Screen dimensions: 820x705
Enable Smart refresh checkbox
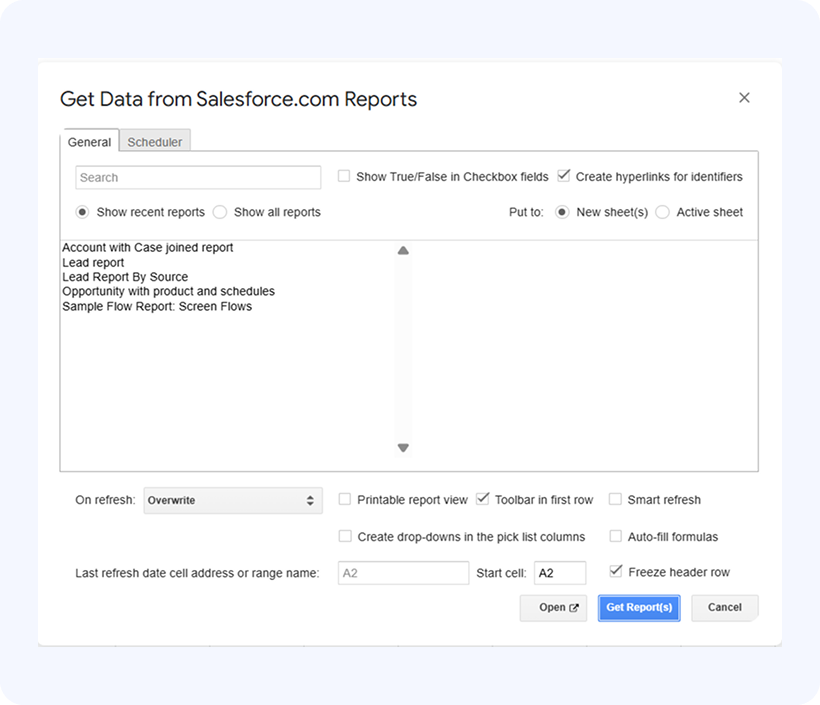pos(616,499)
